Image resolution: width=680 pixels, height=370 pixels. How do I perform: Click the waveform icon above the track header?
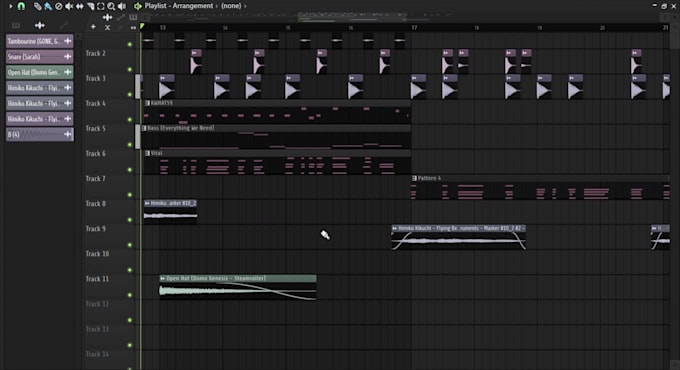coord(107,17)
